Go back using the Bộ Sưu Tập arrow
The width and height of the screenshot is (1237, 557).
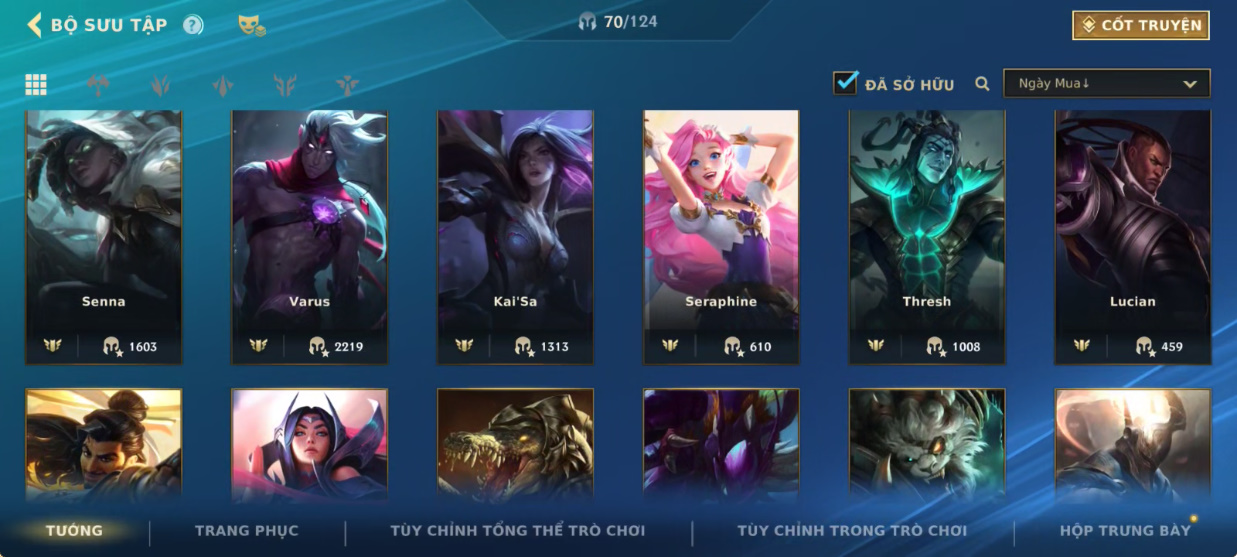(x=35, y=25)
